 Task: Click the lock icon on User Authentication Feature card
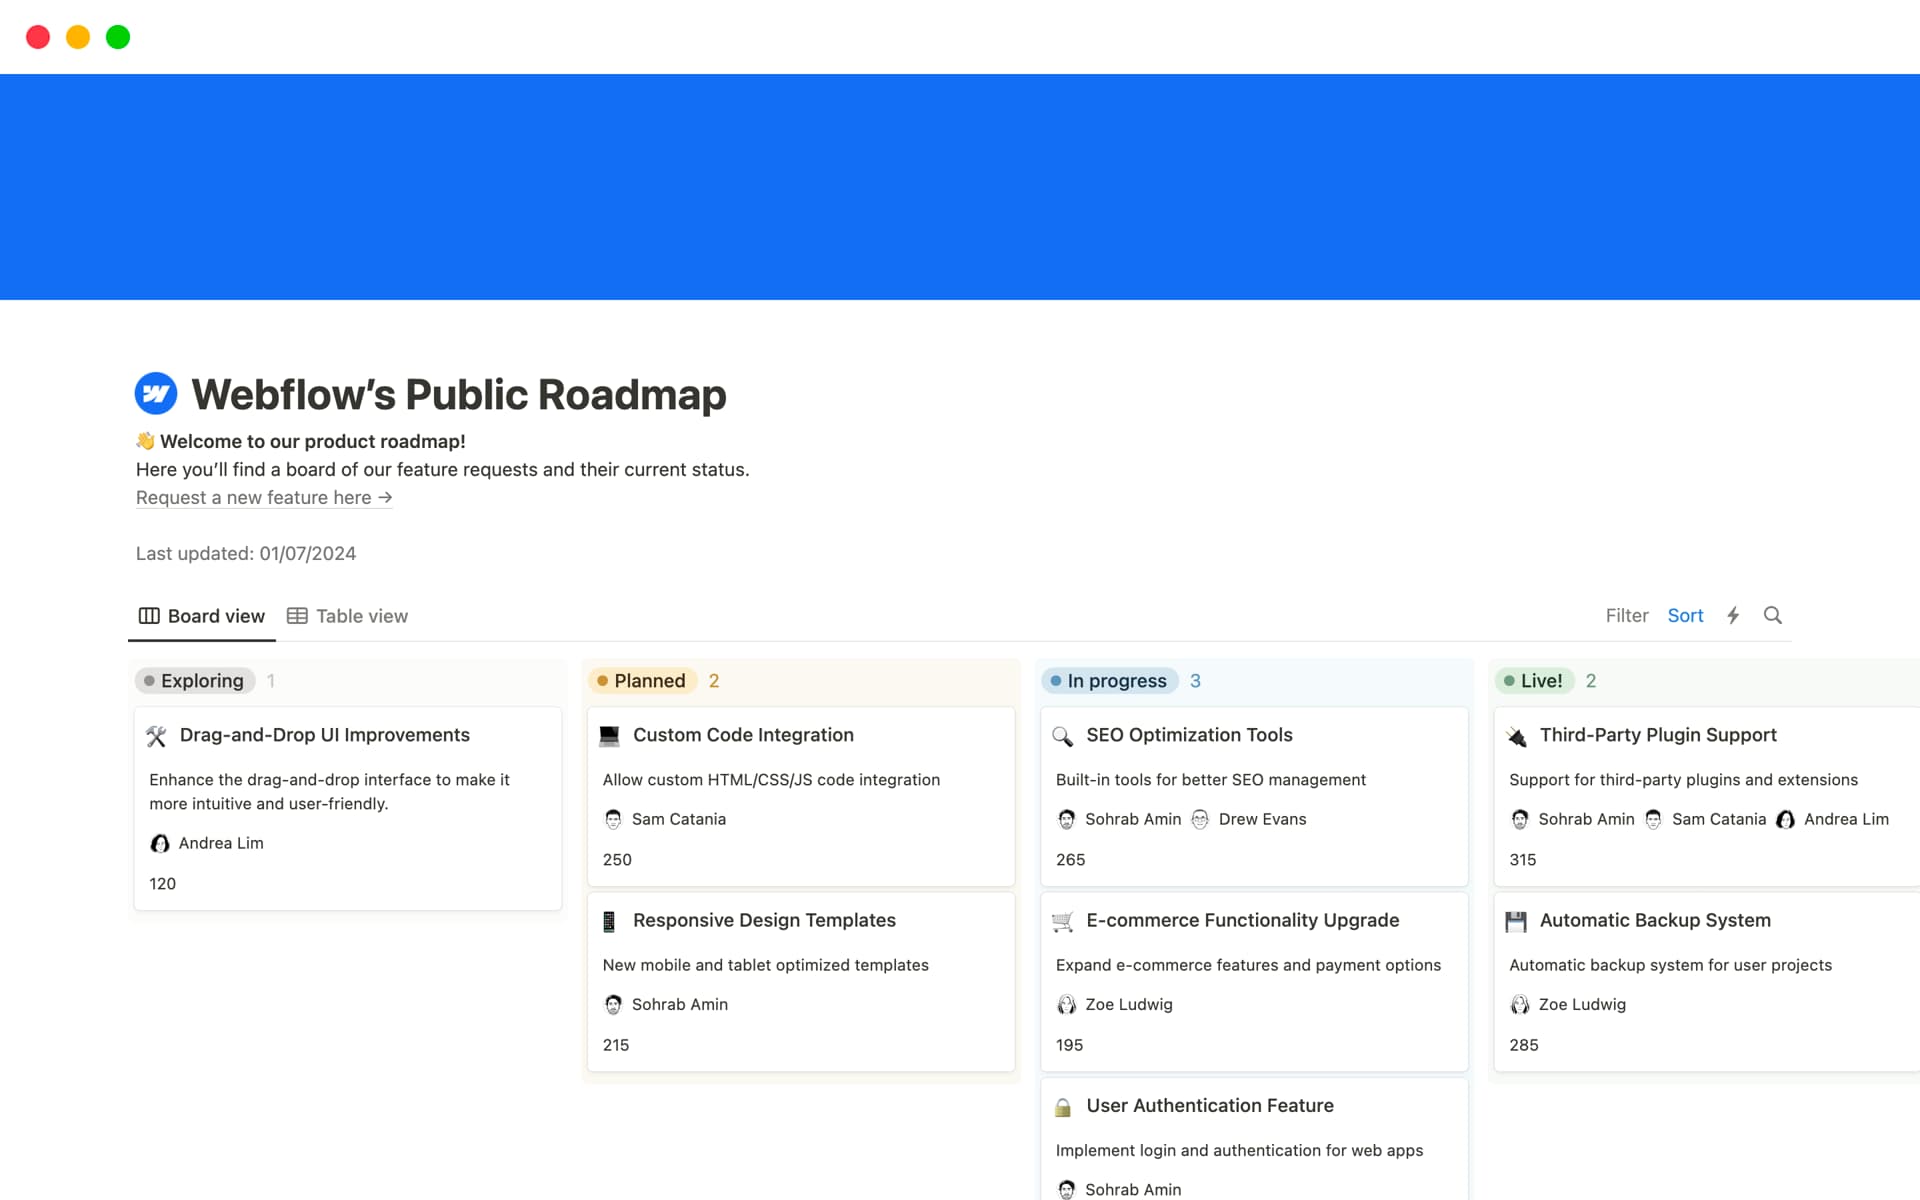1063,1106
